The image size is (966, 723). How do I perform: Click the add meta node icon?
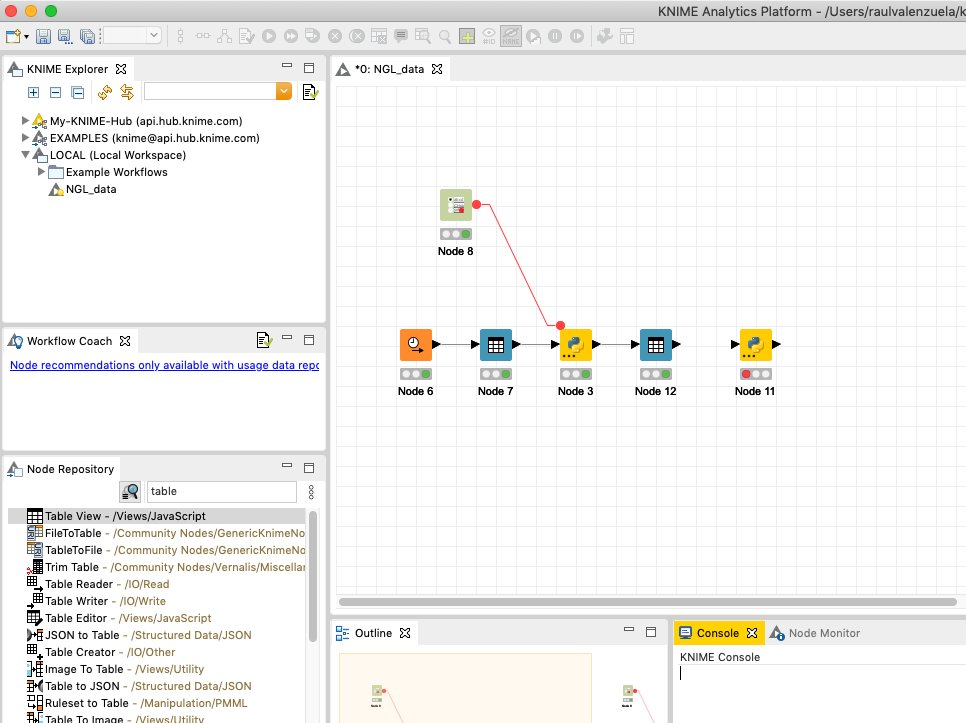tap(467, 36)
